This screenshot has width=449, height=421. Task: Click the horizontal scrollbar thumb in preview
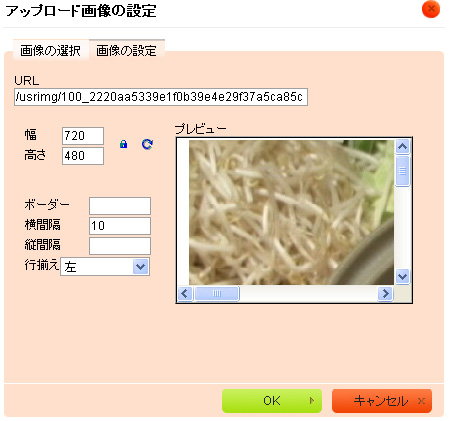coord(217,294)
